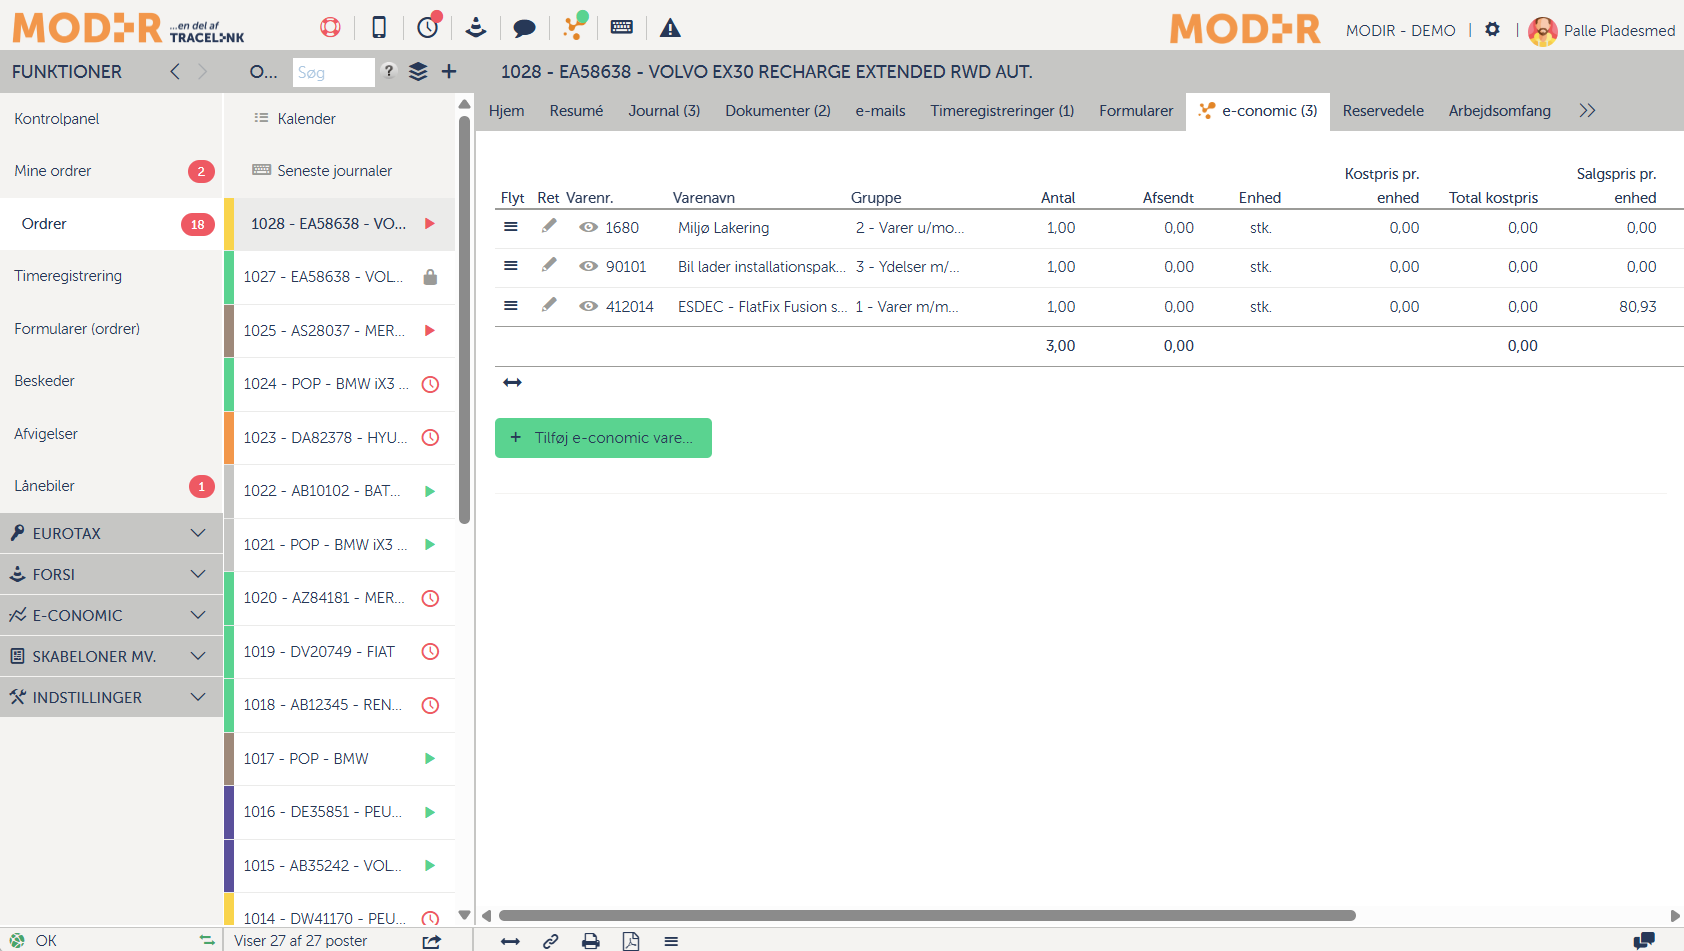Click the traffic cone icon in top toolbar
The width and height of the screenshot is (1684, 951).
click(x=476, y=28)
